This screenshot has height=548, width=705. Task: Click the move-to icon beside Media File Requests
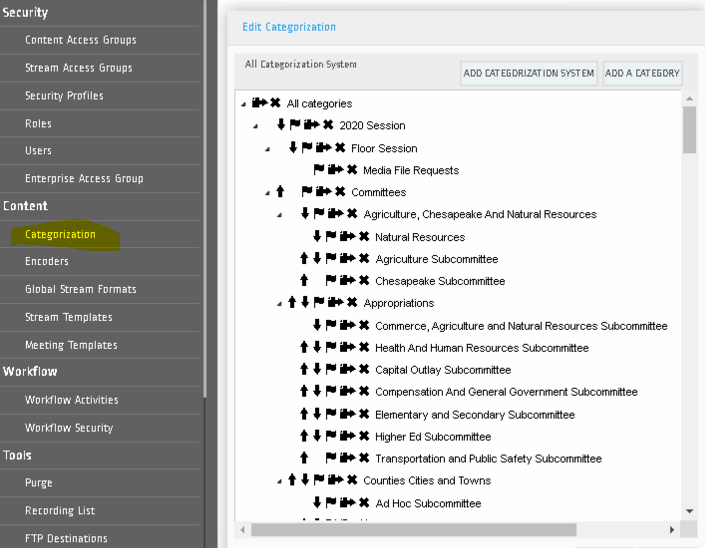click(336, 169)
